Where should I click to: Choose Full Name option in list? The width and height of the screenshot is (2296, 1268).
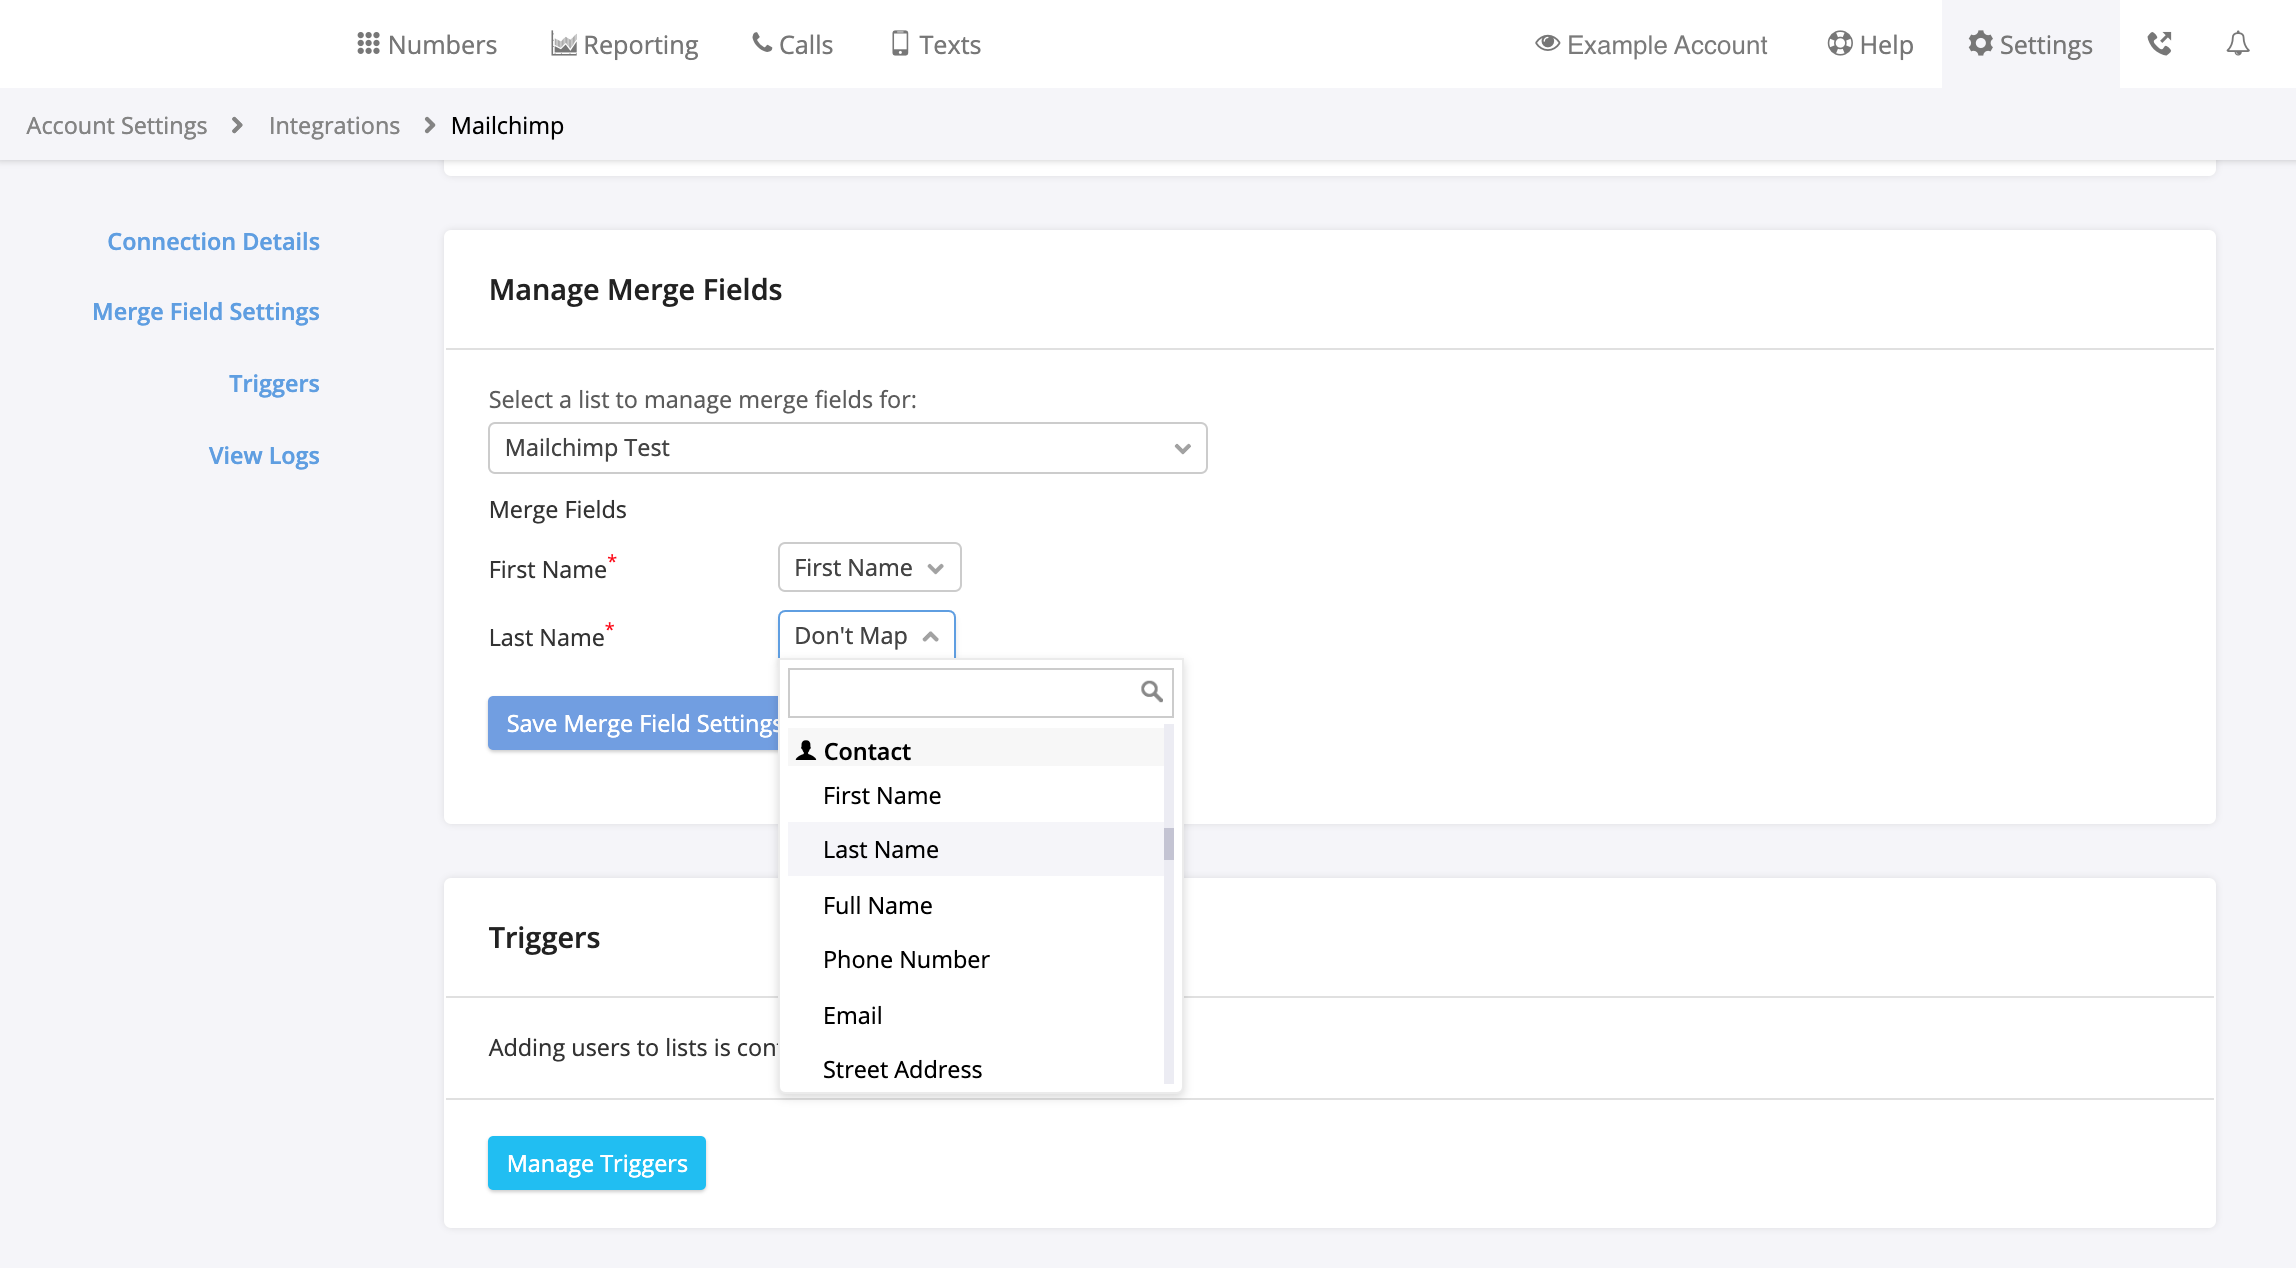point(976,905)
